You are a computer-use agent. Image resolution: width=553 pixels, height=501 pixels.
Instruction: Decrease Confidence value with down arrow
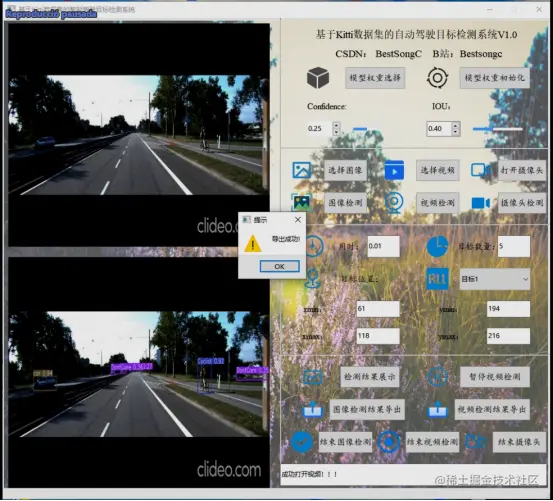tap(336, 132)
